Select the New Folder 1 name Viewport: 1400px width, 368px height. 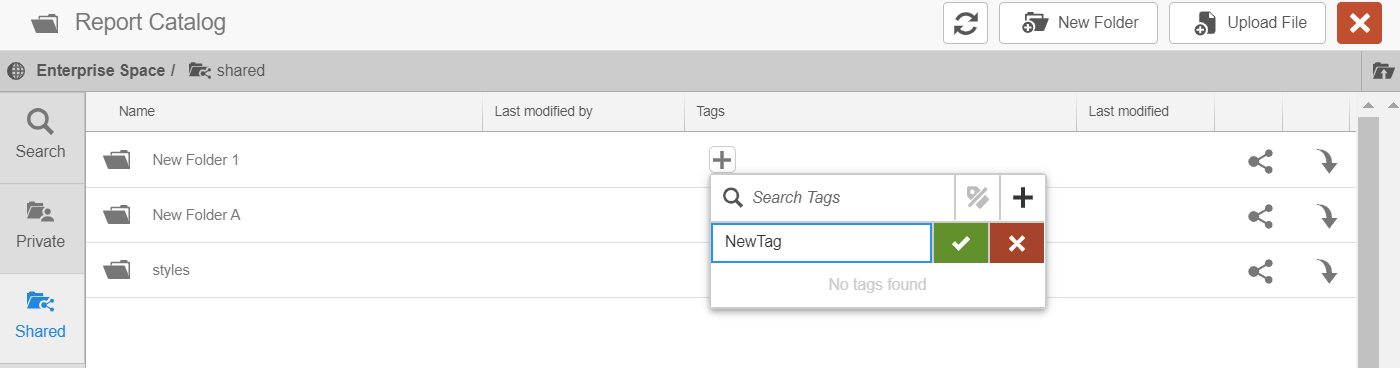pos(196,159)
